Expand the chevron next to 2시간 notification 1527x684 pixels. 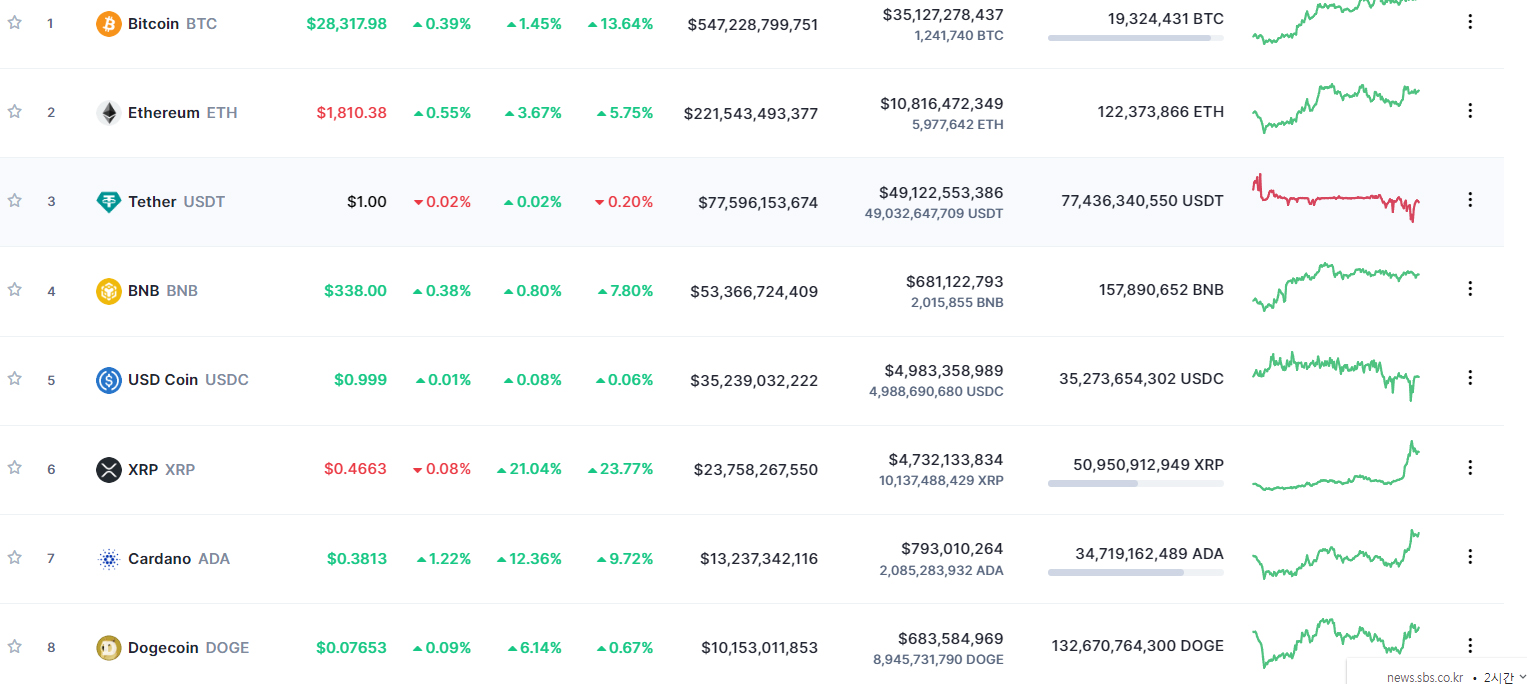click(1522, 677)
